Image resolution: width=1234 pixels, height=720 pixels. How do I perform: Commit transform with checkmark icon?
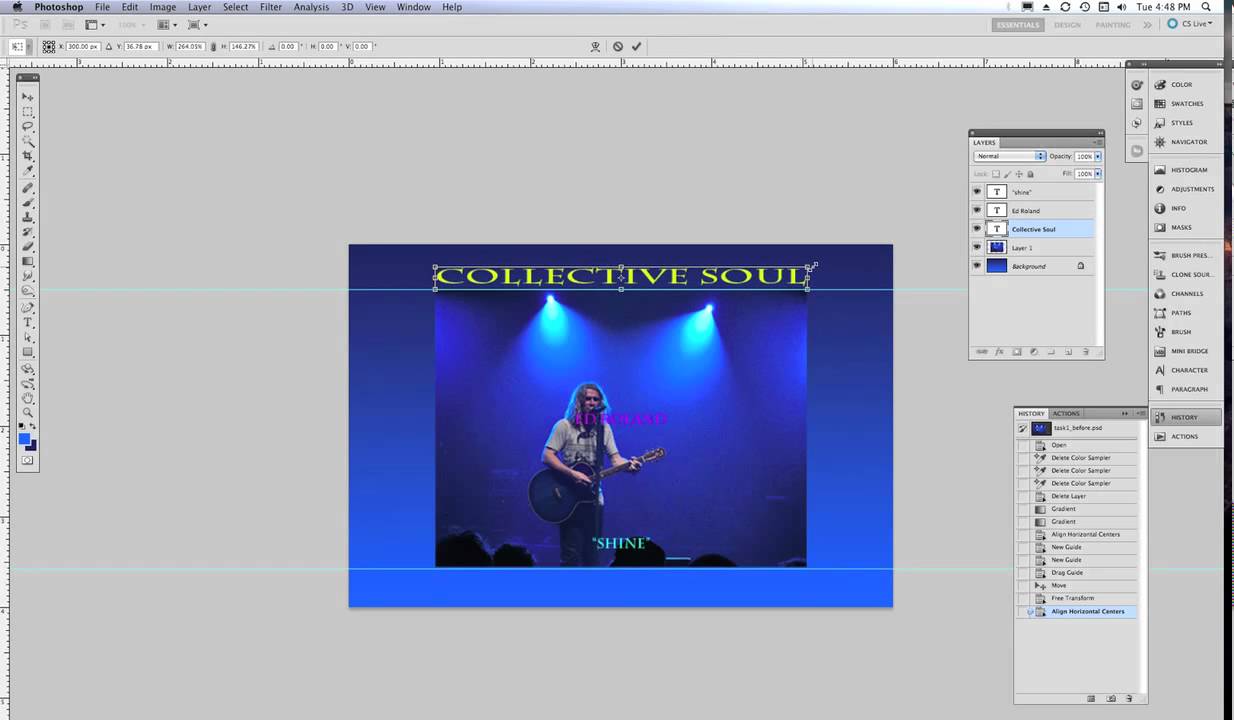click(x=636, y=46)
